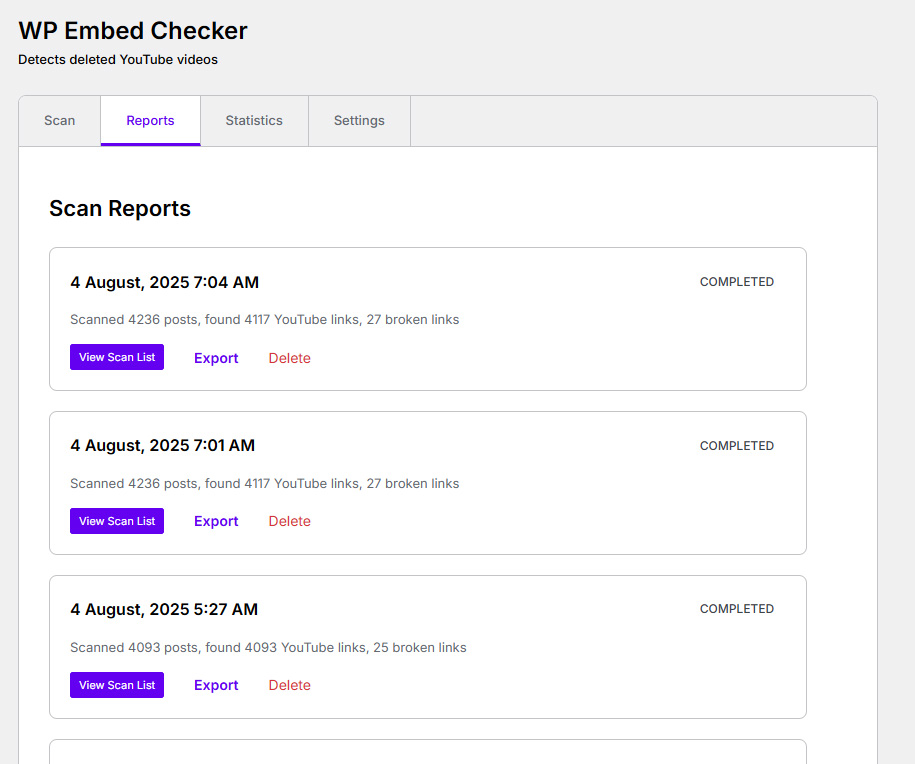Click COMPLETED status on 5:27 AM report
The image size is (915, 764).
coord(736,609)
